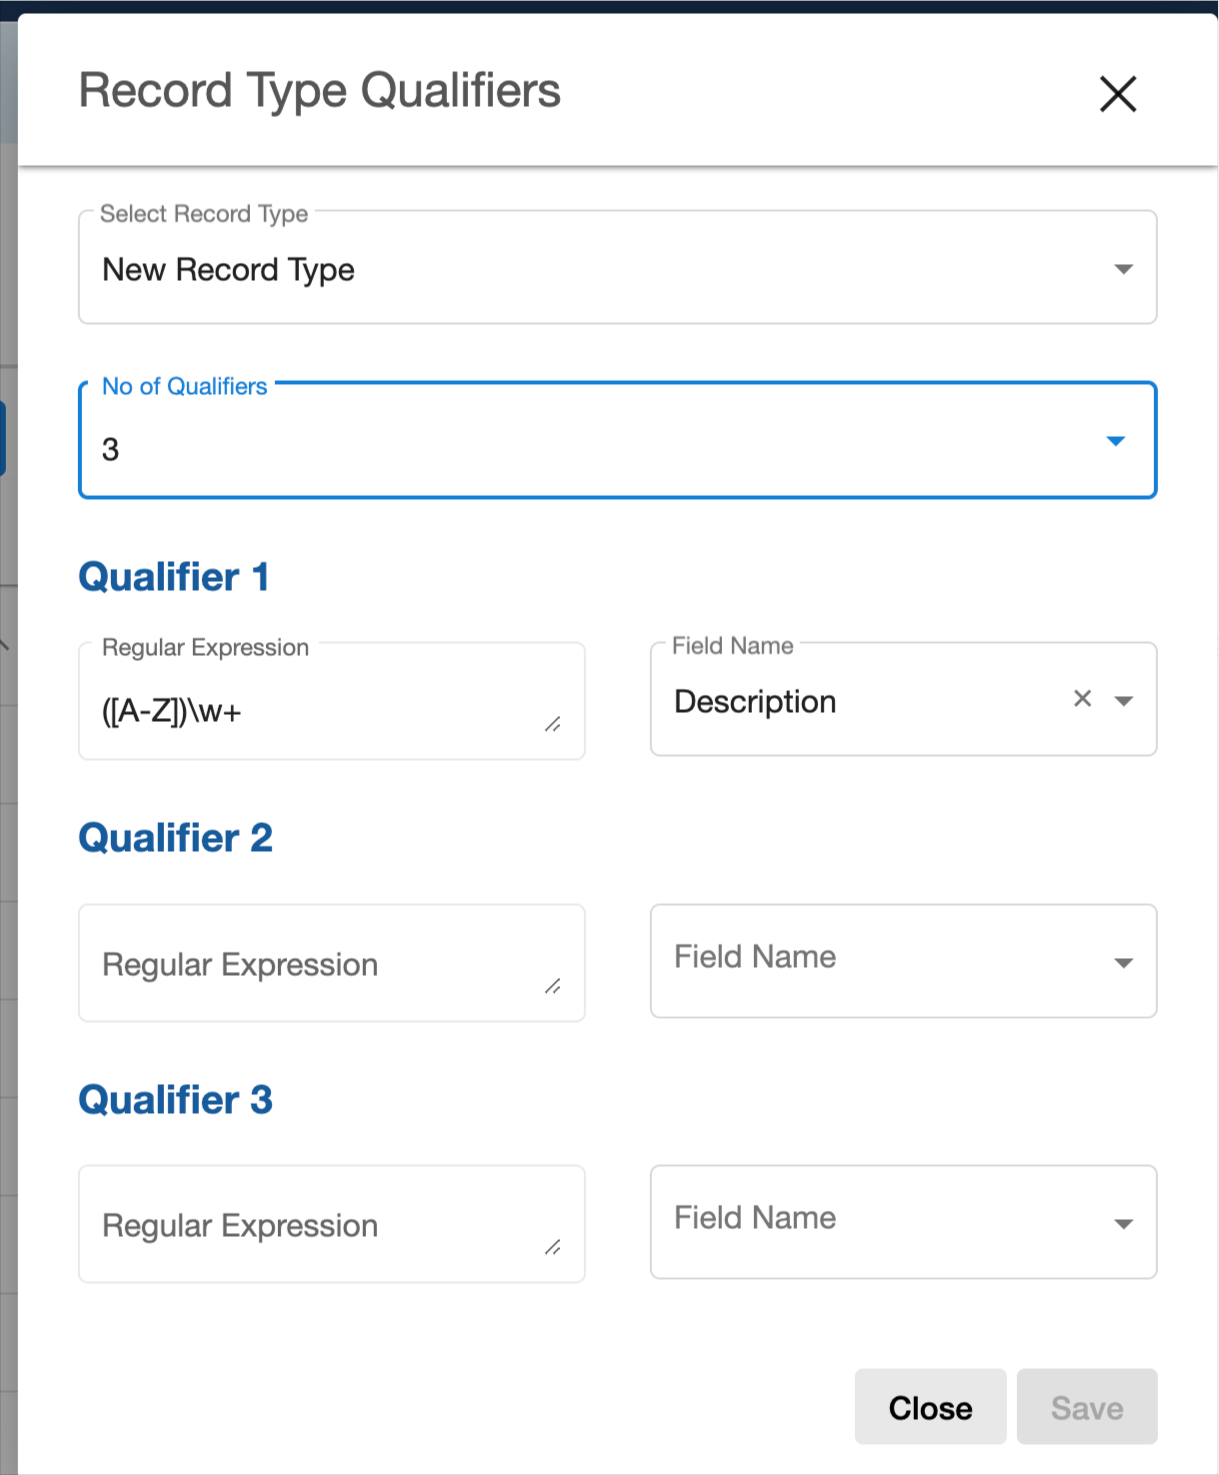Close the Record Type Qualifiers dialog
The width and height of the screenshot is (1219, 1475).
(1117, 94)
